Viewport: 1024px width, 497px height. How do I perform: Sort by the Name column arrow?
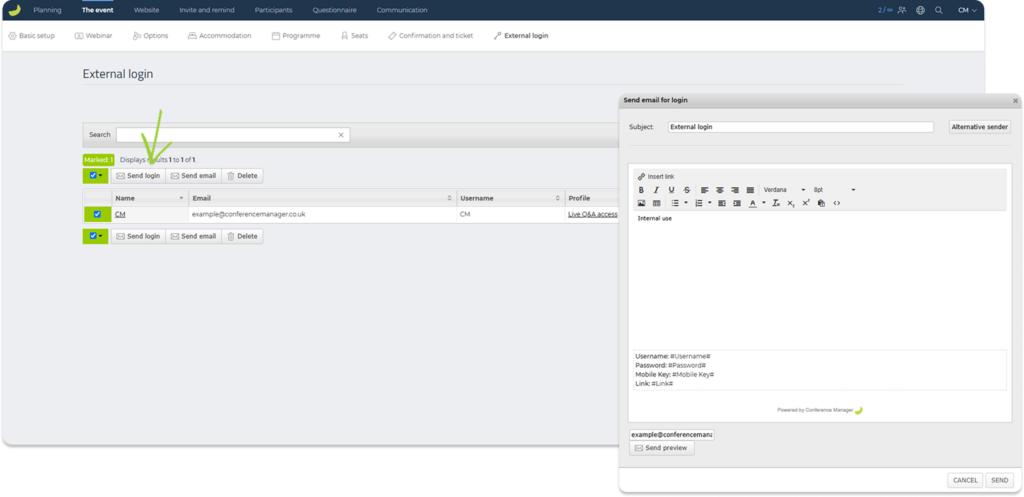182,198
